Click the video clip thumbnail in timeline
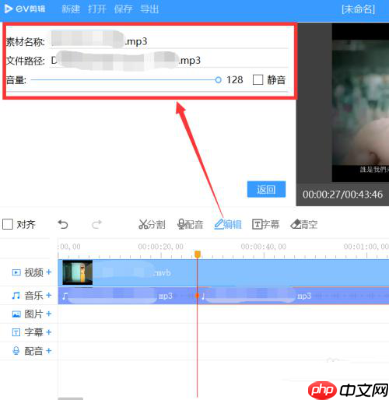 pyautogui.click(x=78, y=273)
